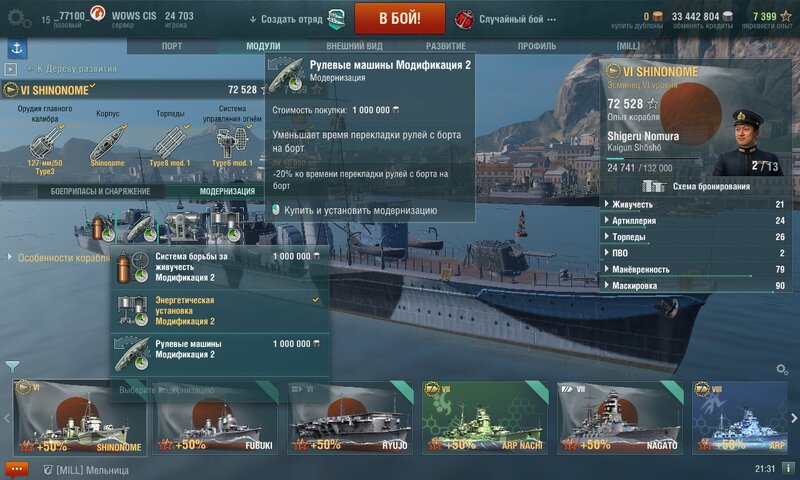
Task: Select the Type6 mod. 1 fire control icon
Action: [232, 141]
